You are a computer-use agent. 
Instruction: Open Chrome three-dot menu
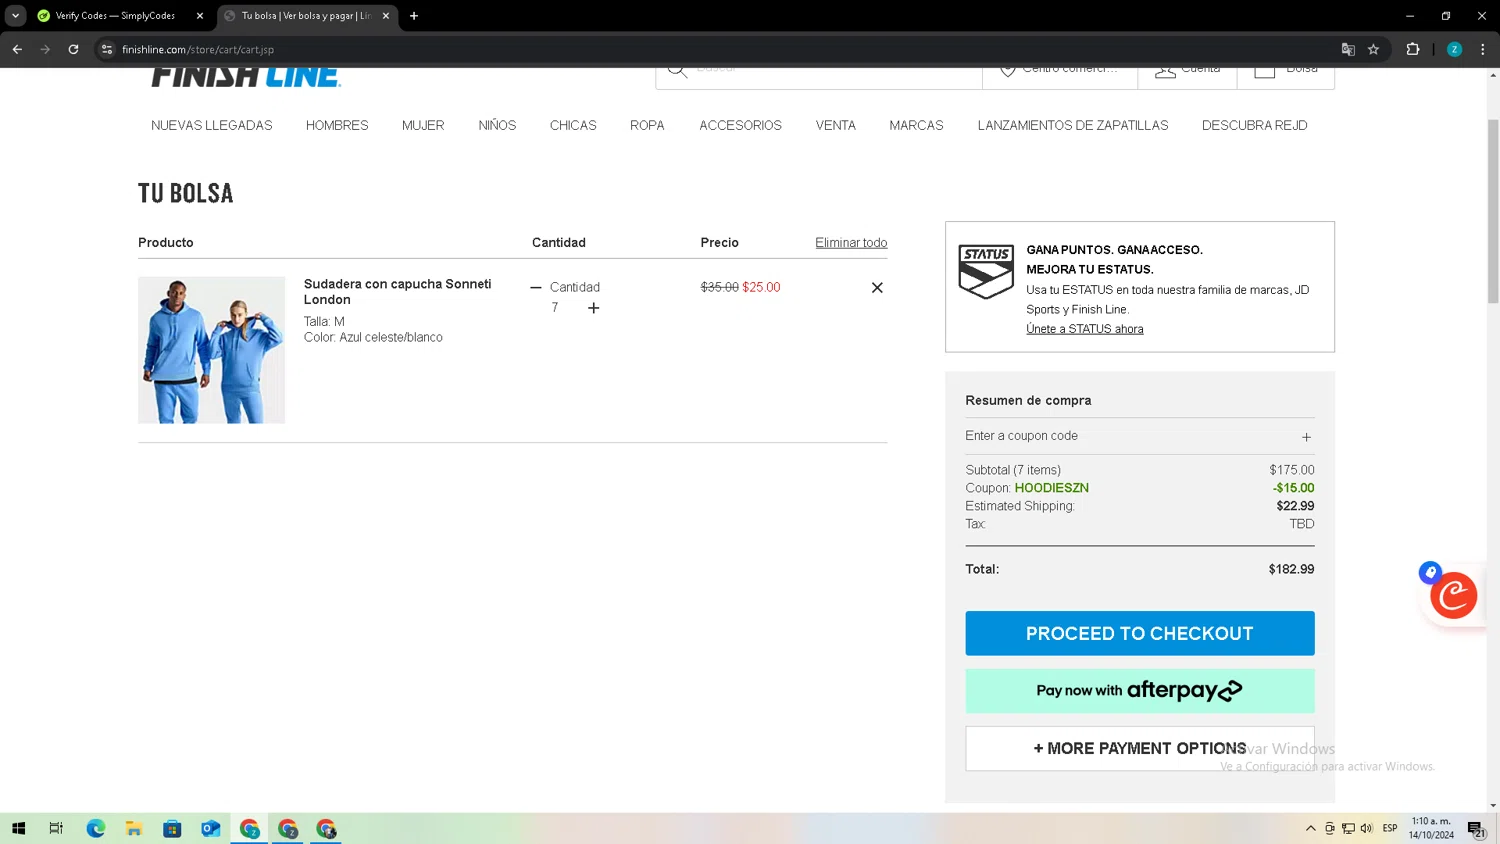pyautogui.click(x=1482, y=49)
